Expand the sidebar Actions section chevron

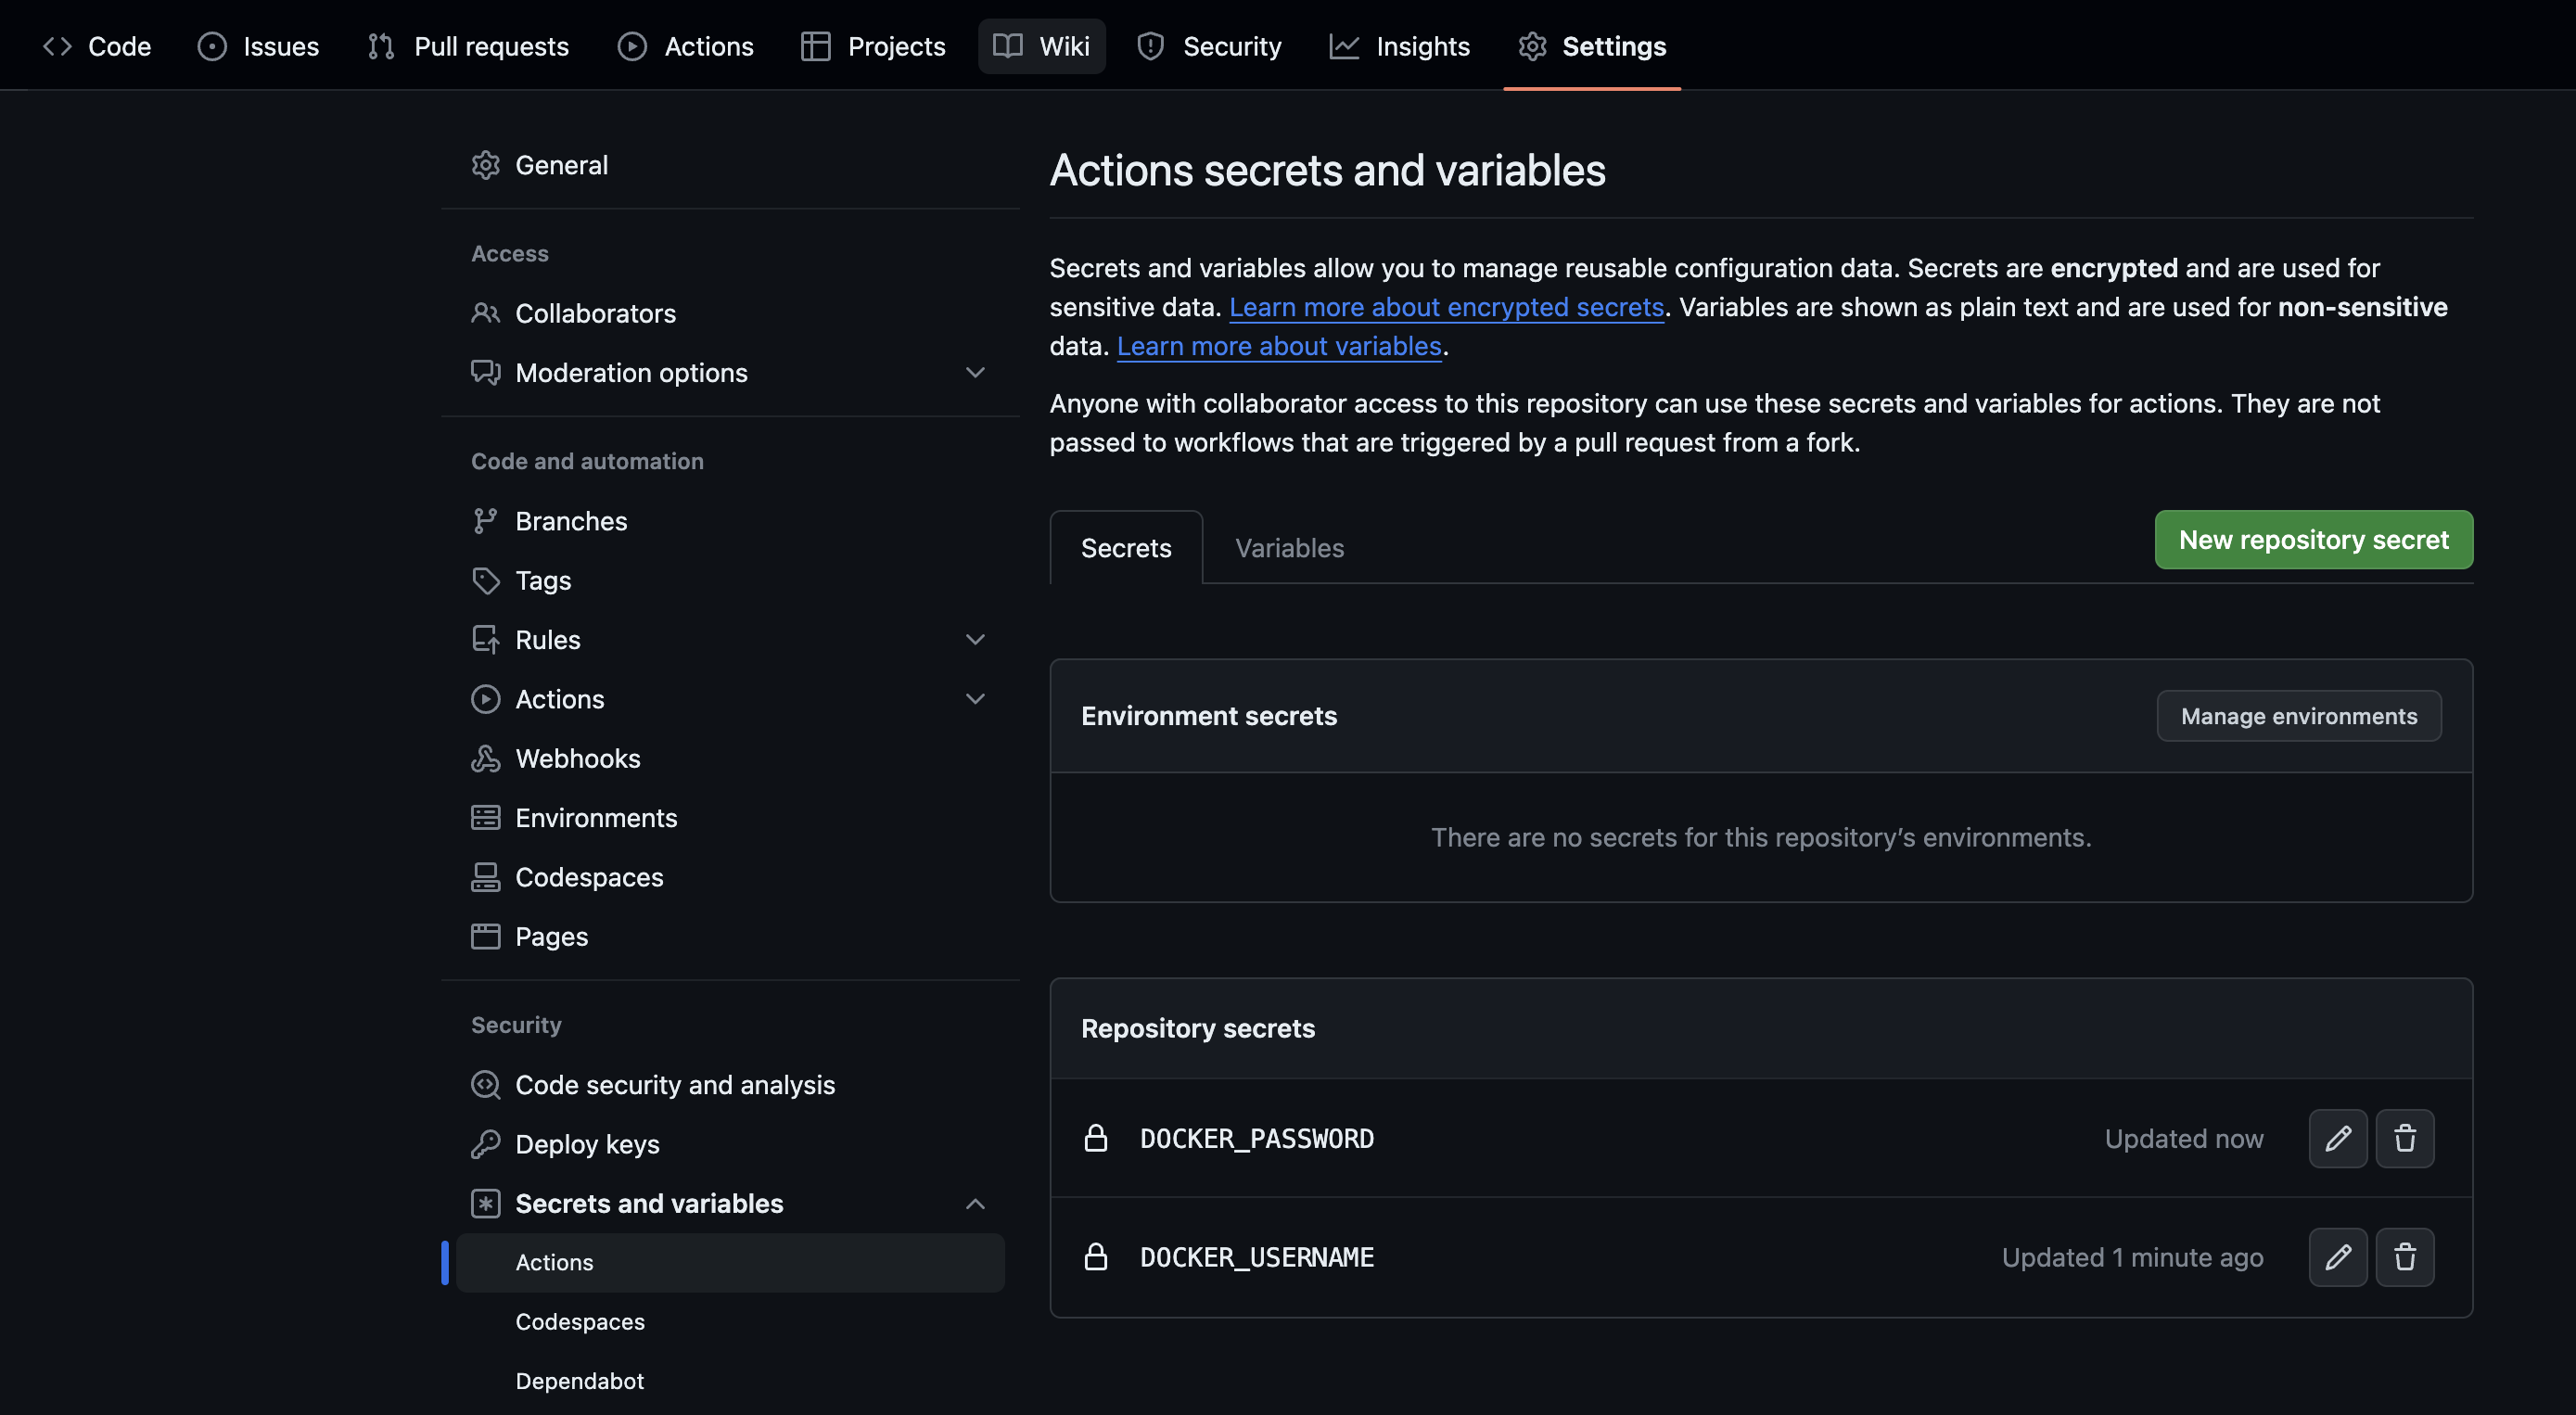pyautogui.click(x=975, y=699)
